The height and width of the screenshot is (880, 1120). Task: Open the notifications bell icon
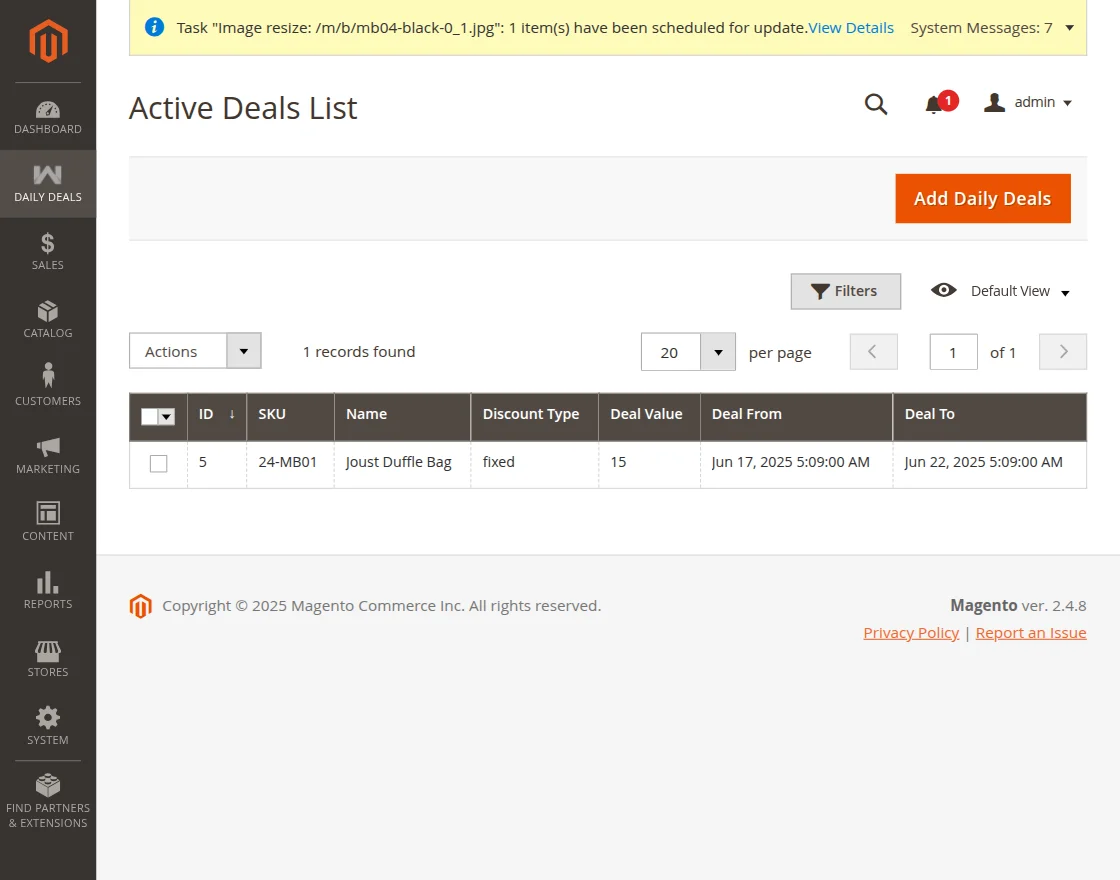pyautogui.click(x=934, y=104)
